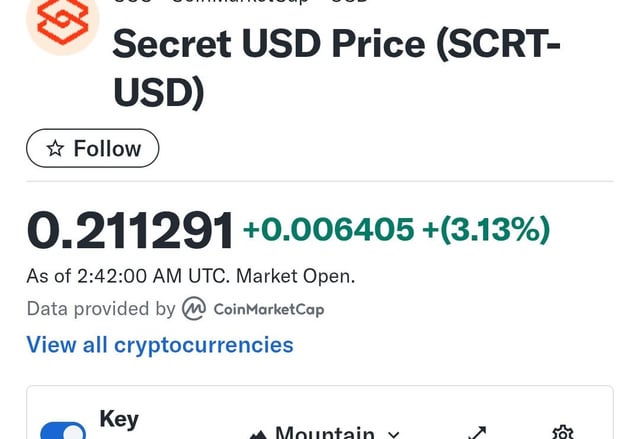Expand chart to full screen
The height and width of the screenshot is (439, 640).
click(477, 433)
